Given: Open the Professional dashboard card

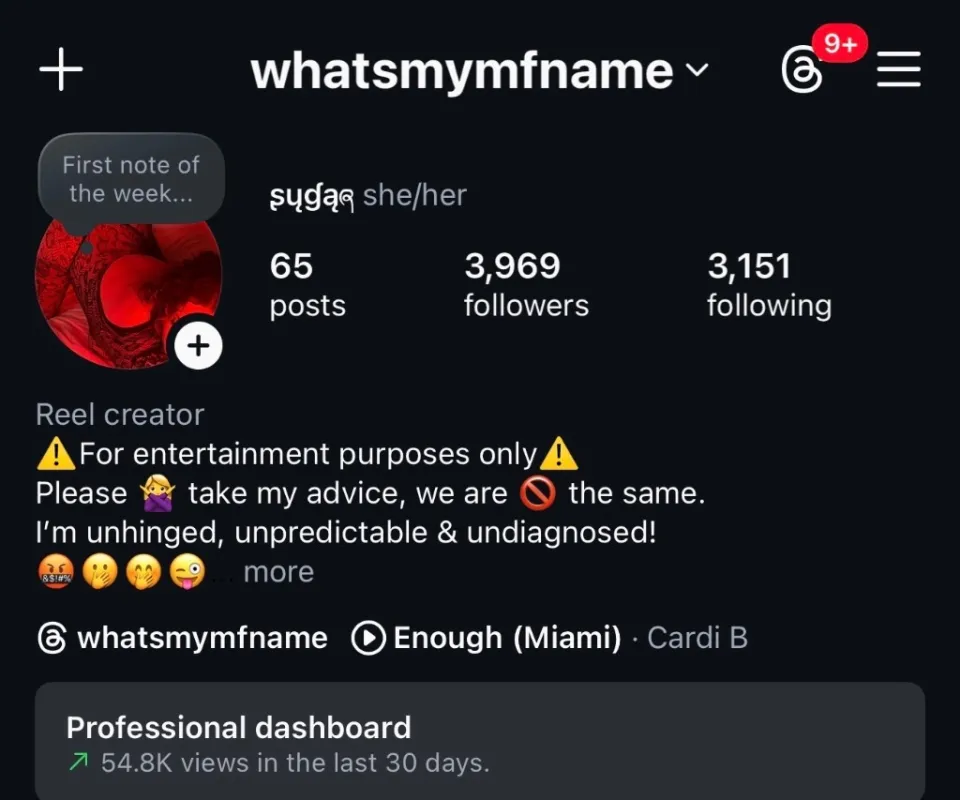Looking at the screenshot, I should tap(479, 741).
